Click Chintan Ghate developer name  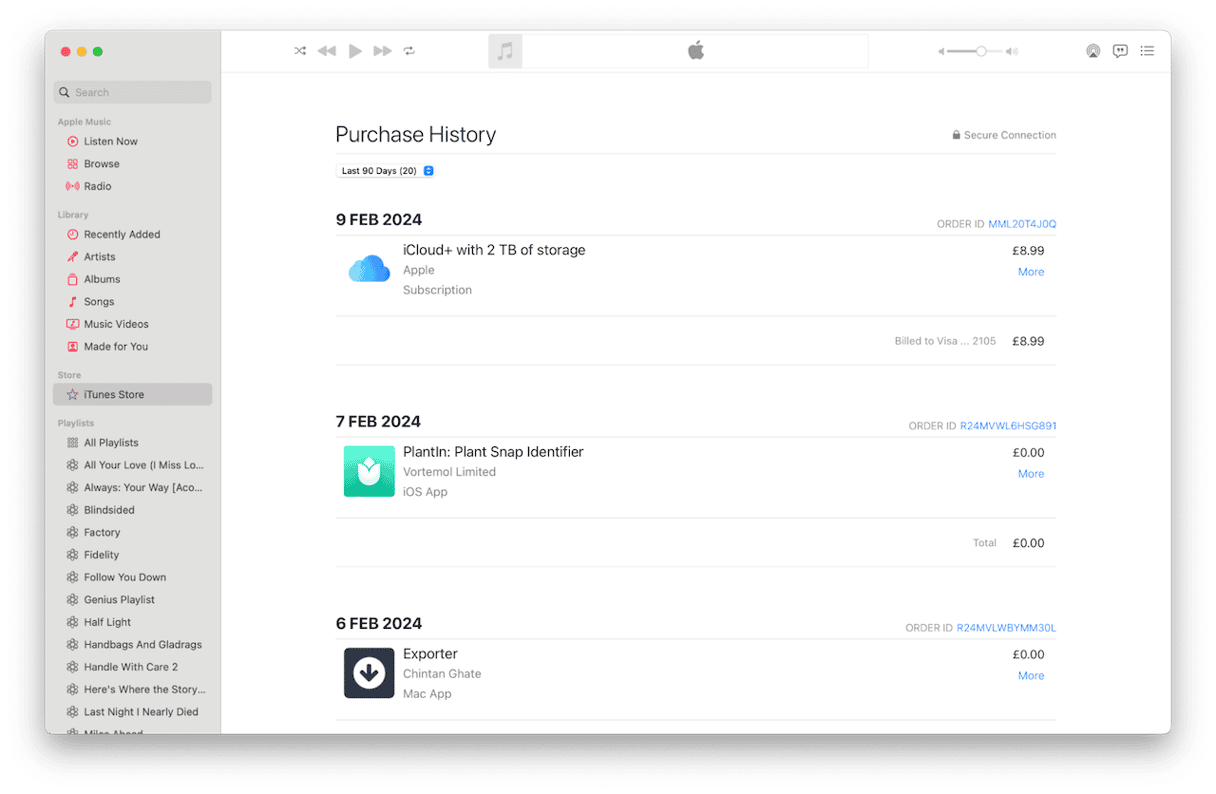pyautogui.click(x=442, y=674)
